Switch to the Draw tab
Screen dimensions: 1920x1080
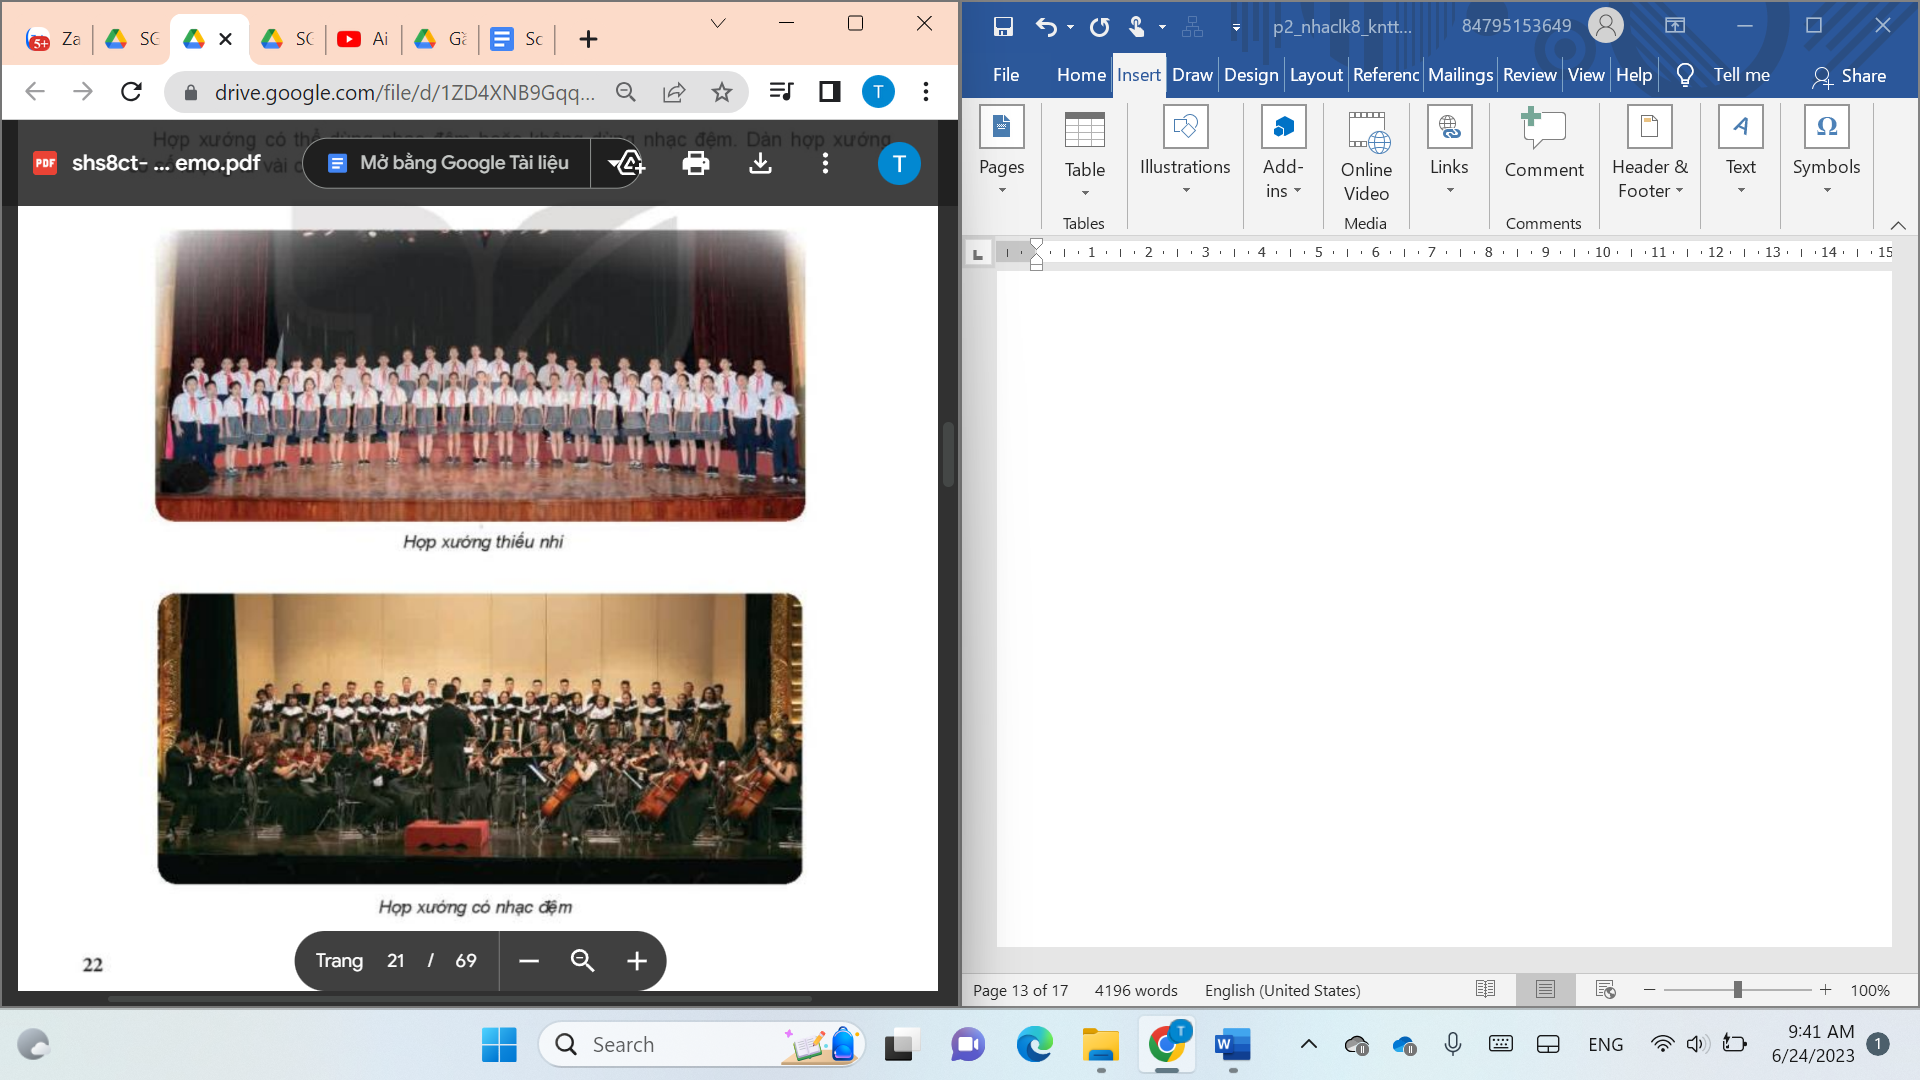(x=1192, y=75)
